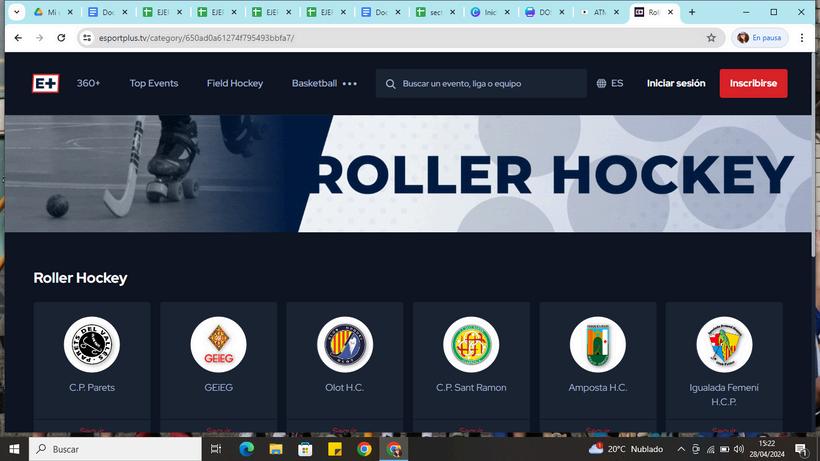Click the browser forward arrow

click(40, 38)
